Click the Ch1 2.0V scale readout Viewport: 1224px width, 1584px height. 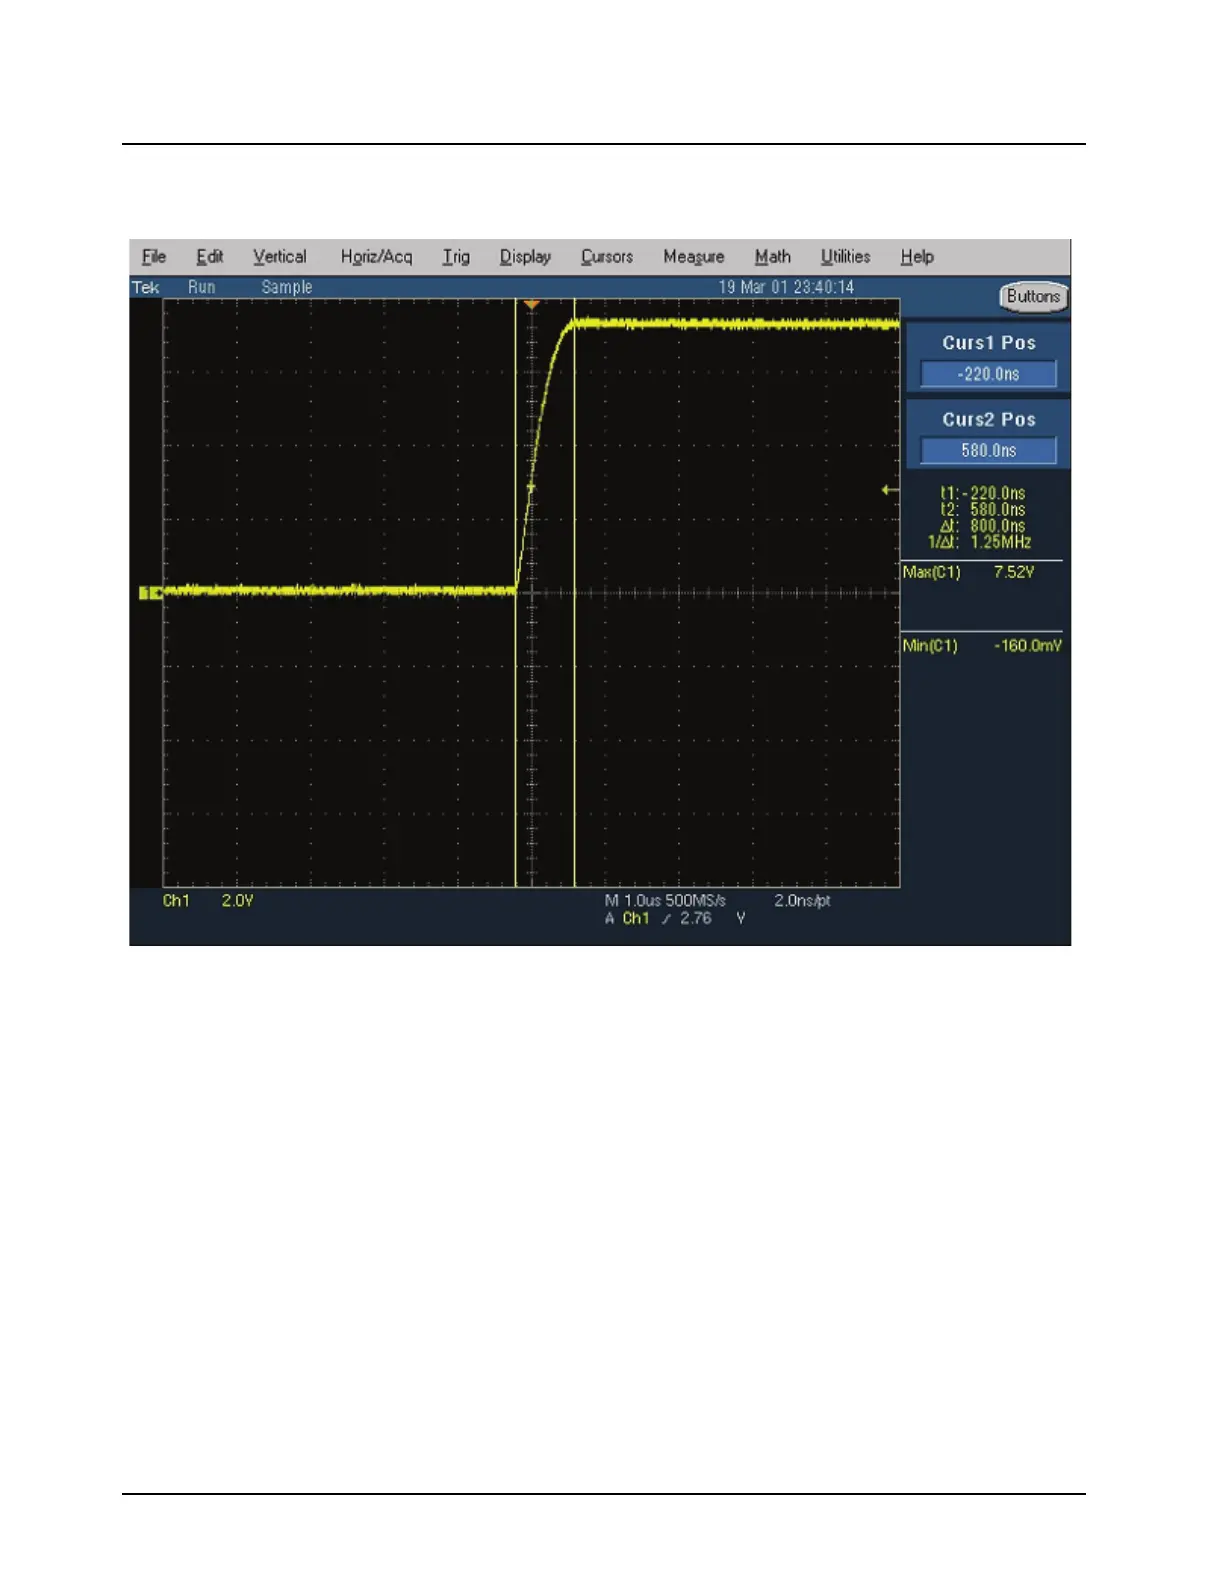208,901
